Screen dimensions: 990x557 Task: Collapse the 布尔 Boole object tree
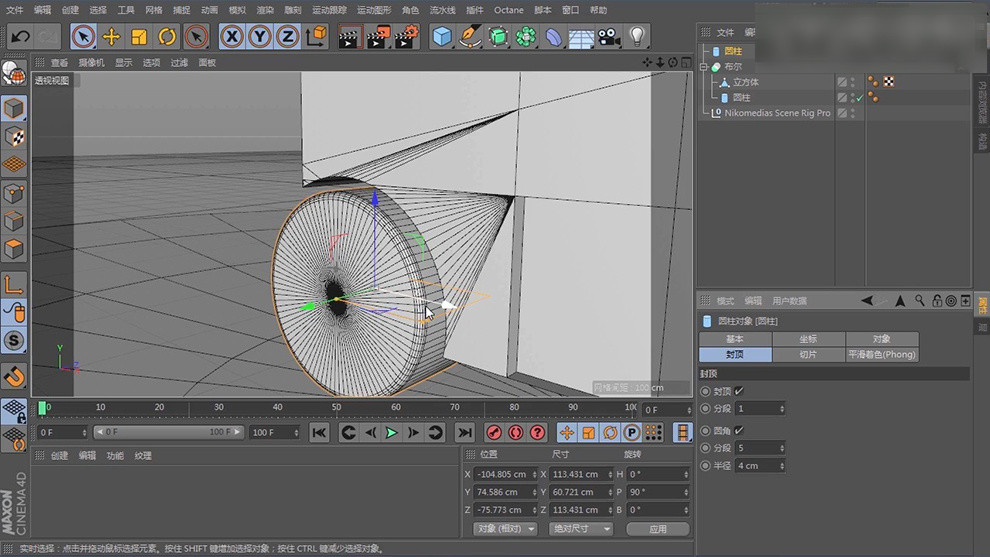point(704,67)
